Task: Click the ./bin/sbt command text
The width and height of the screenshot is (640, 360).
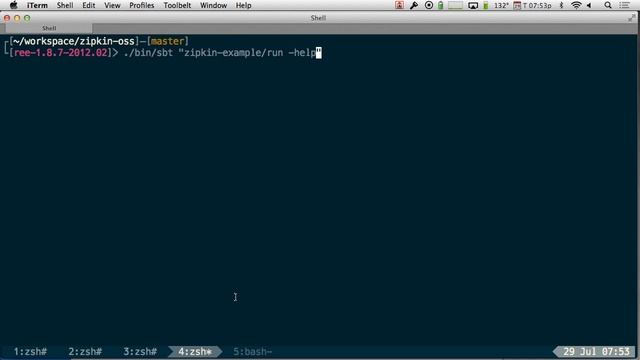Action: click(x=148, y=53)
